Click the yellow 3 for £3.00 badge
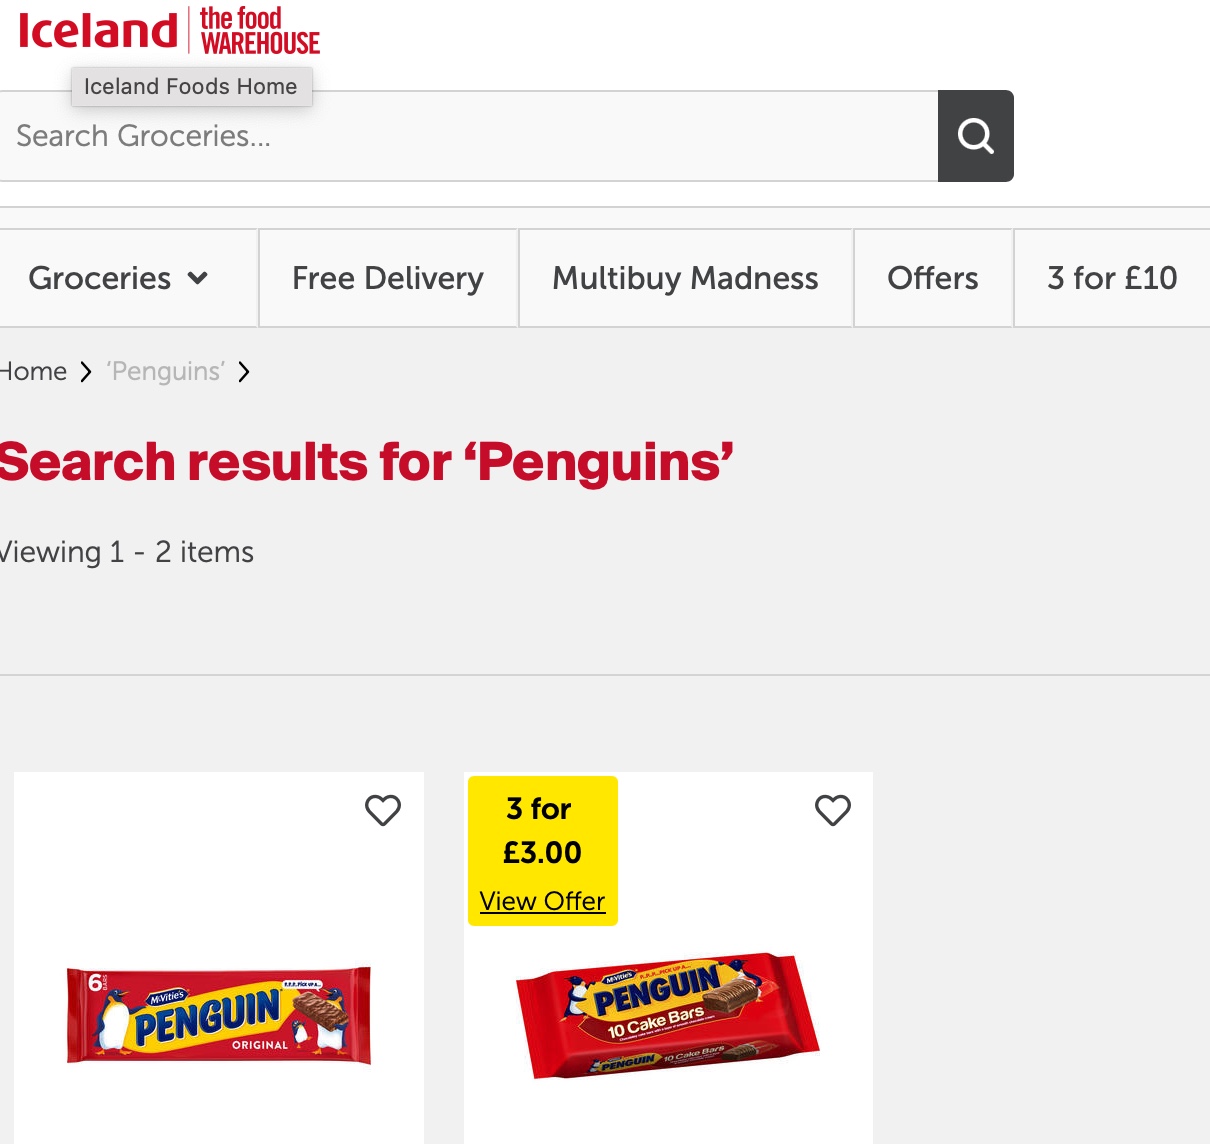Image resolution: width=1210 pixels, height=1144 pixels. 542,830
